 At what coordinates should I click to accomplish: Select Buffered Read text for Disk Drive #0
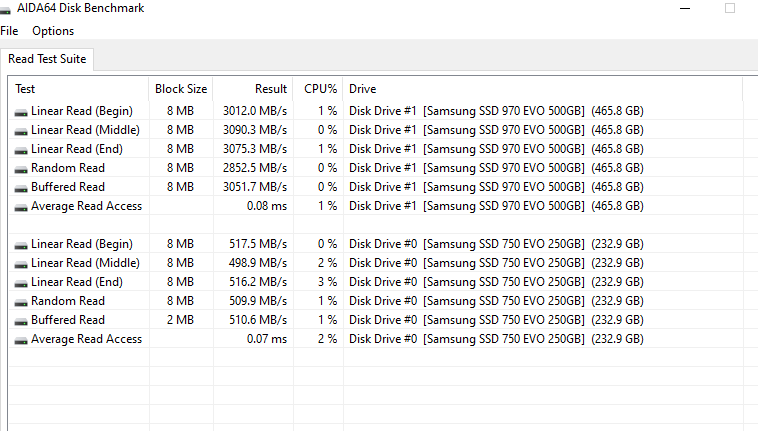click(68, 320)
